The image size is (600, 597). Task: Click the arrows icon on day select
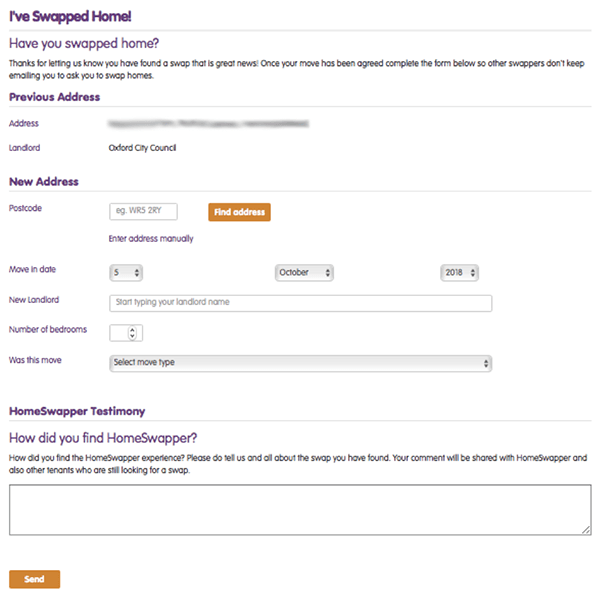pyautogui.click(x=137, y=273)
